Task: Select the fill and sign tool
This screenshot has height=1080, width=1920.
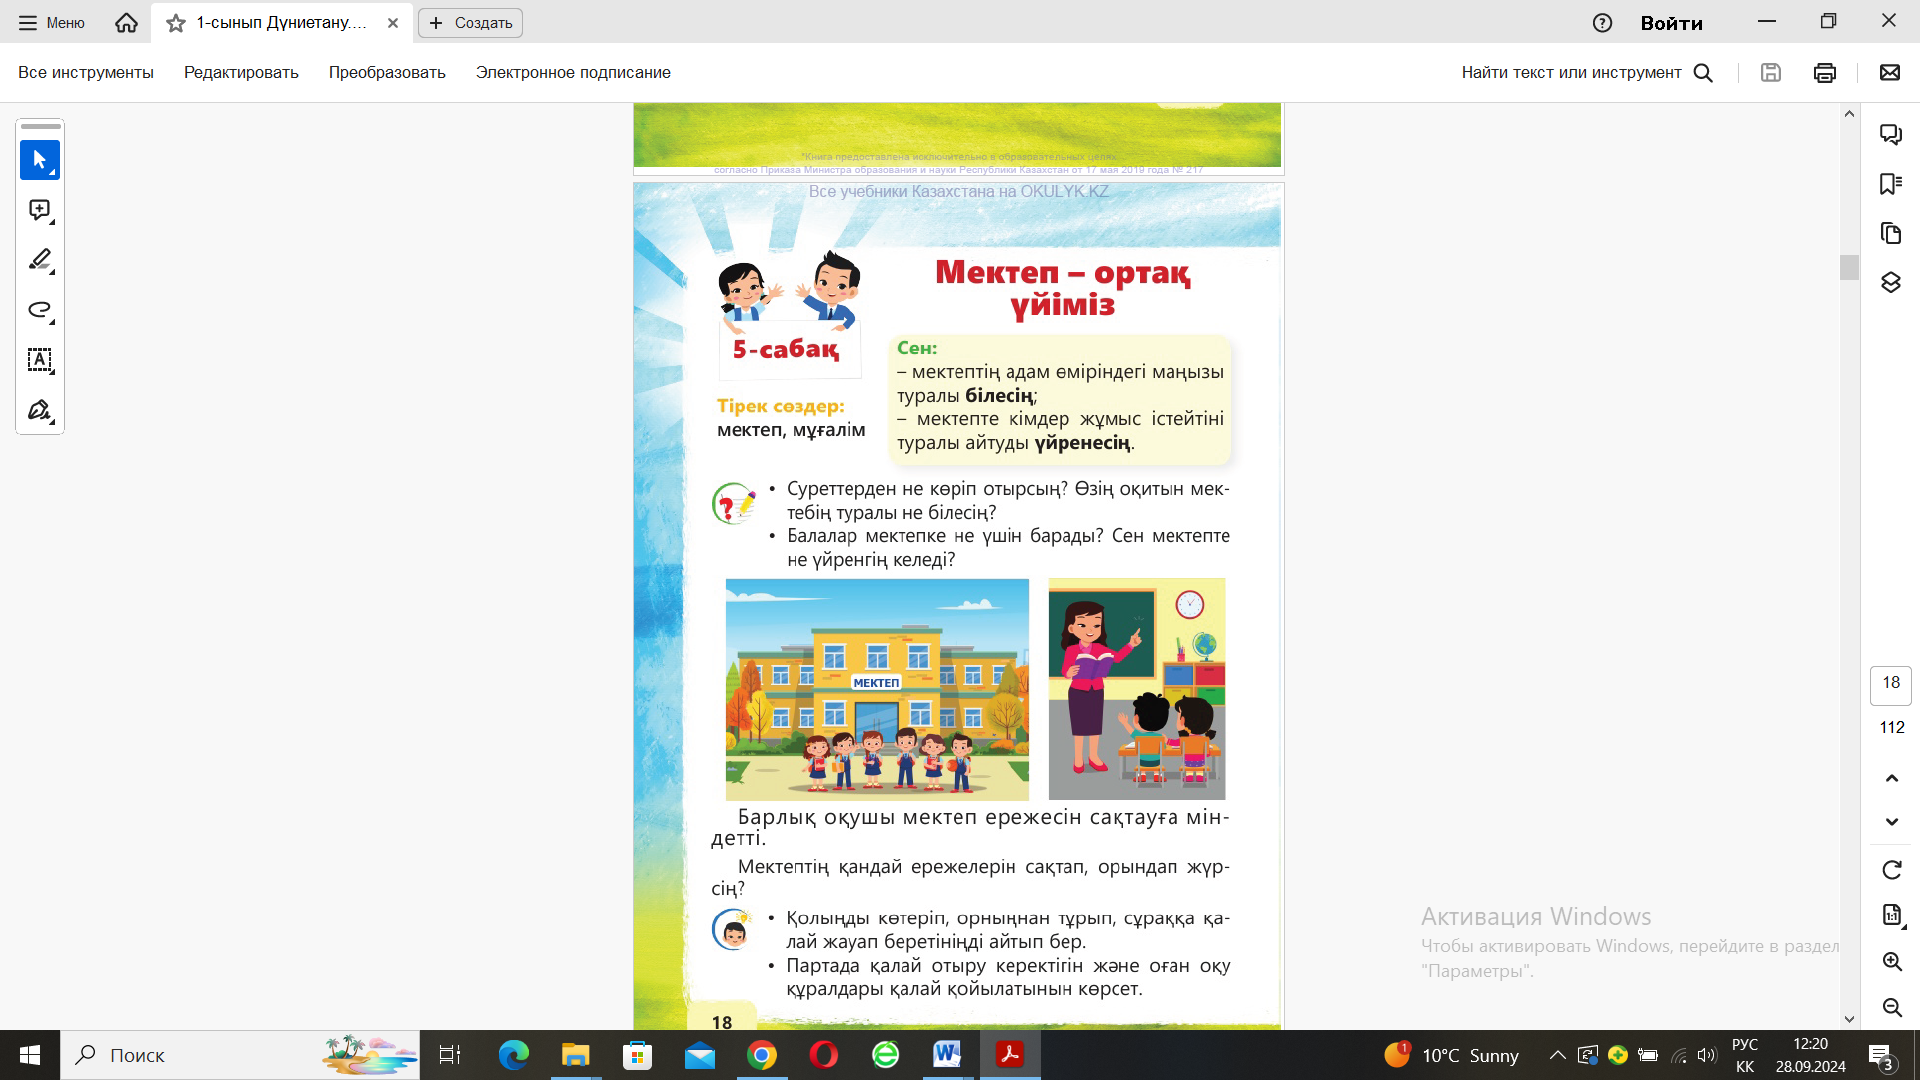Action: coord(40,410)
